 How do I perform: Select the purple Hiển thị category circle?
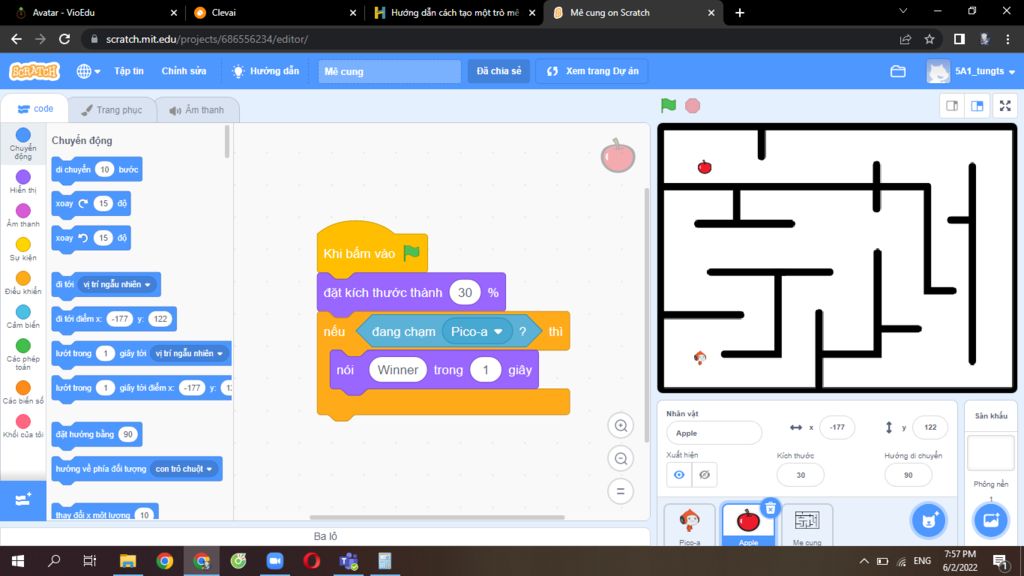point(23,177)
